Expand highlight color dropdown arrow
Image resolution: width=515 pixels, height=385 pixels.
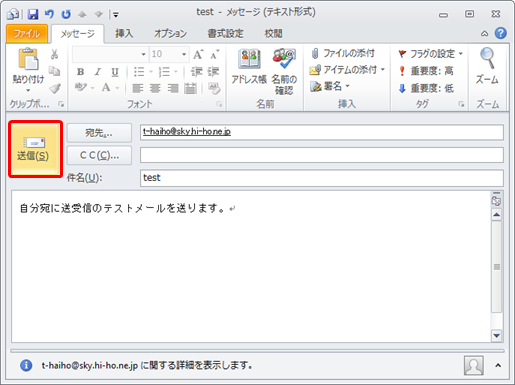pyautogui.click(x=93, y=88)
